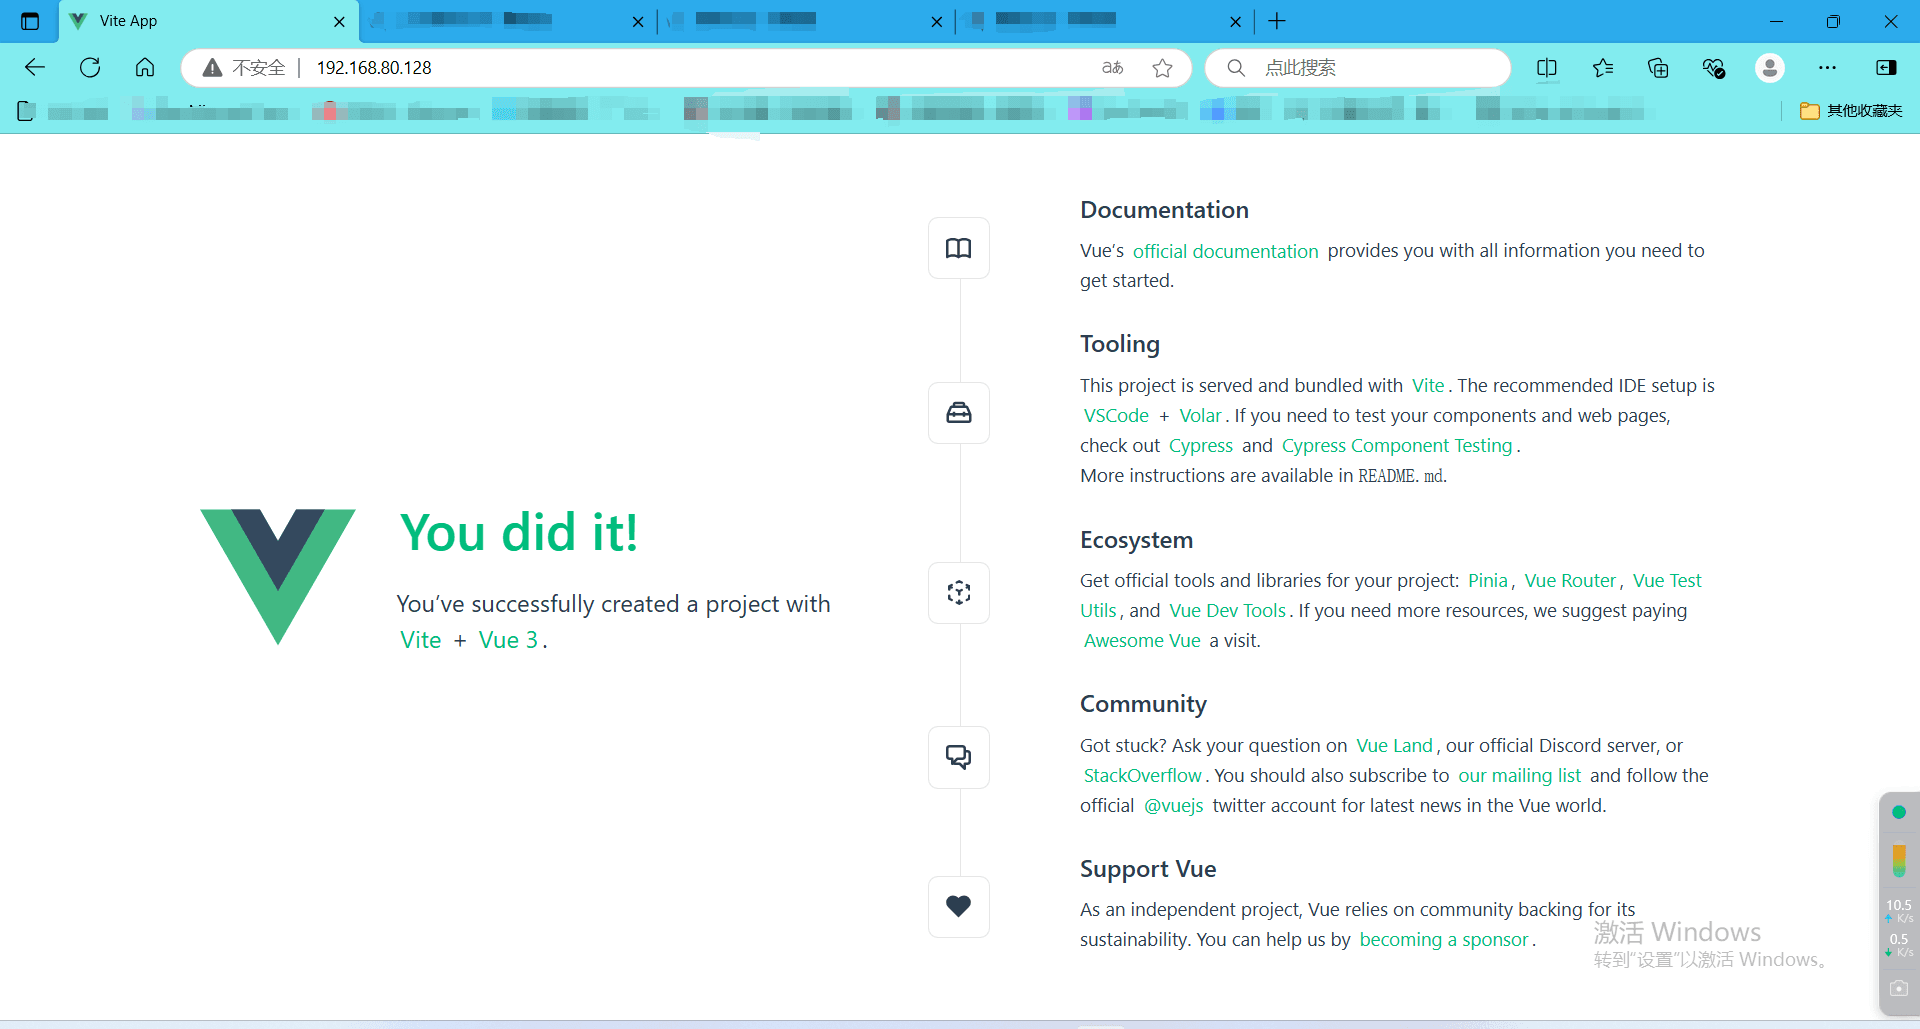Switch to the Vite App tab
Viewport: 1920px width, 1029px height.
tap(209, 21)
